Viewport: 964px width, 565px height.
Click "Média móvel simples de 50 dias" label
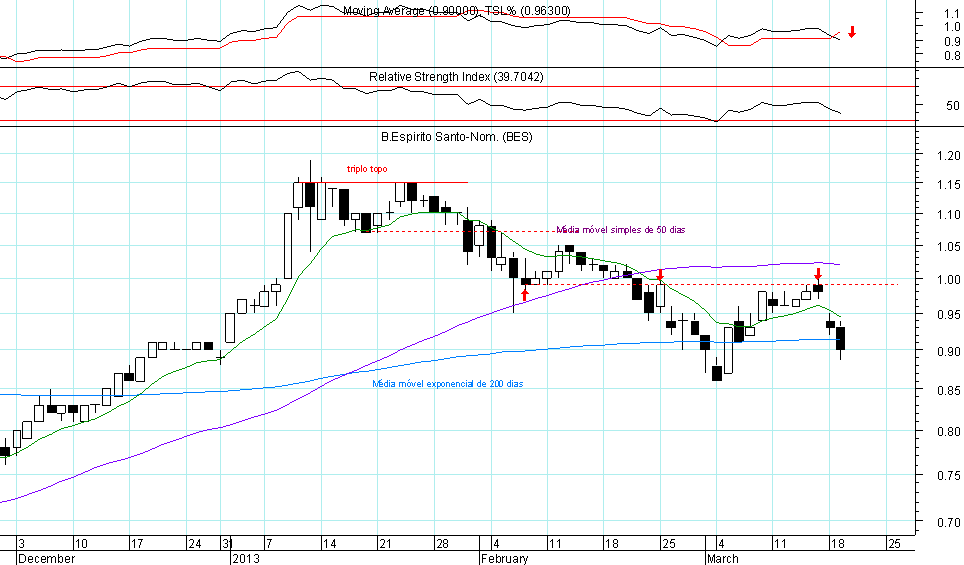(x=621, y=230)
